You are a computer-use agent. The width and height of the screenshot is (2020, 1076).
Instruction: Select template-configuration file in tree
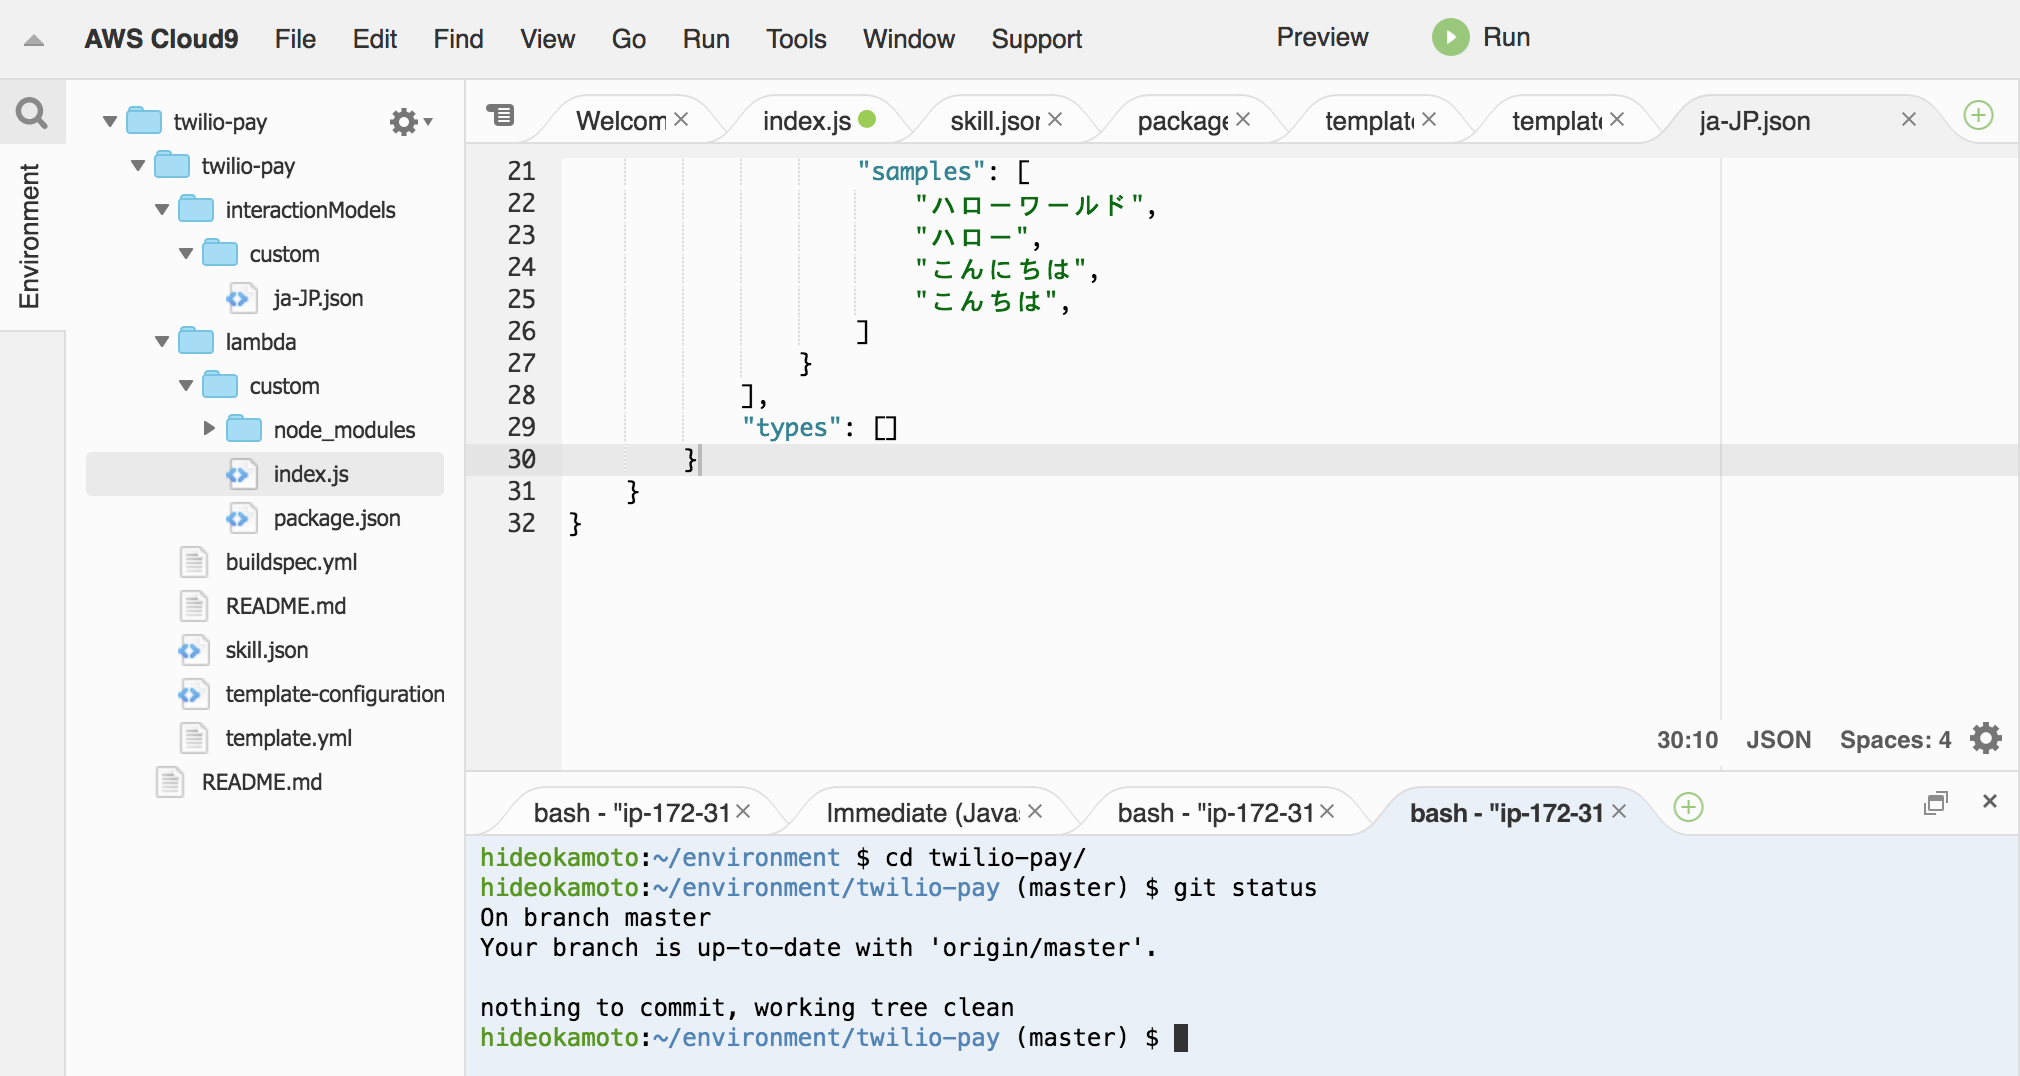pos(334,694)
